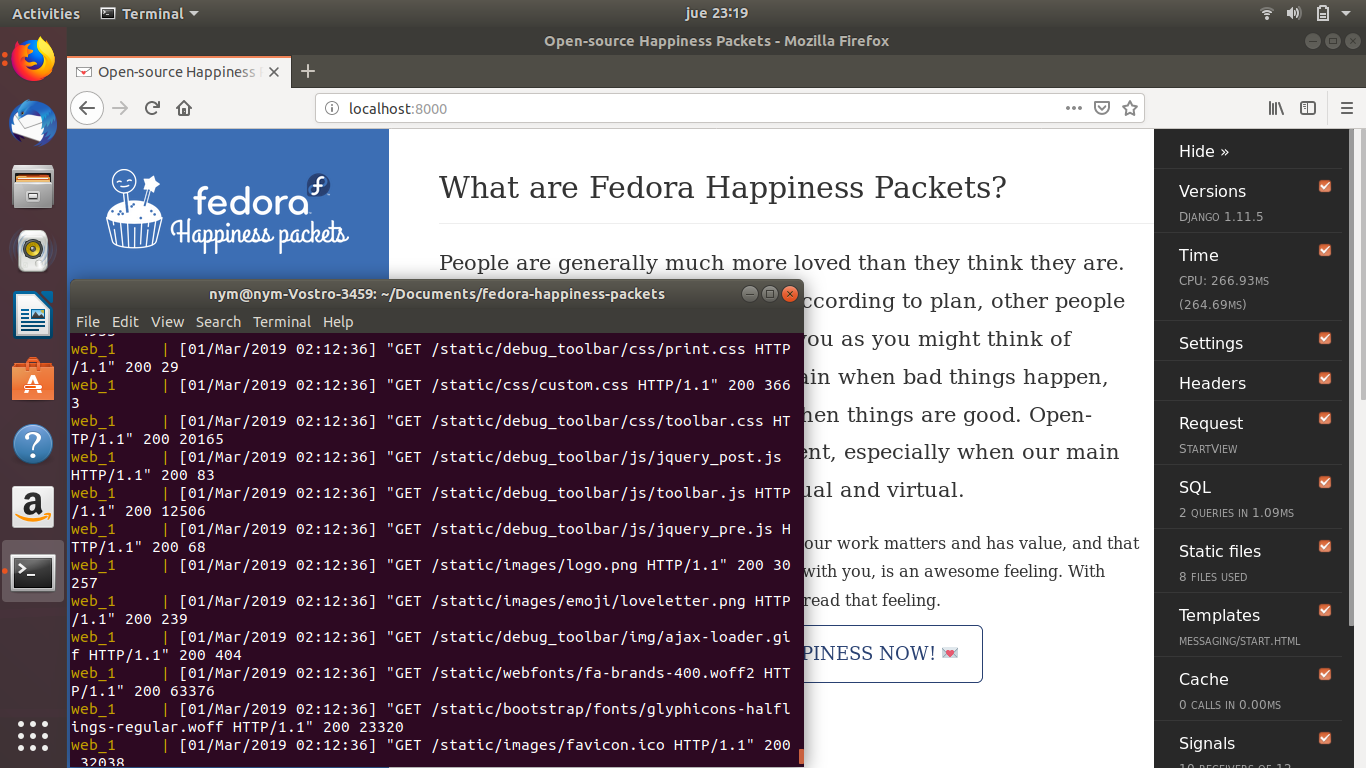Open the Help menu in Terminal window
Image resolution: width=1366 pixels, height=768 pixels.
pos(338,322)
